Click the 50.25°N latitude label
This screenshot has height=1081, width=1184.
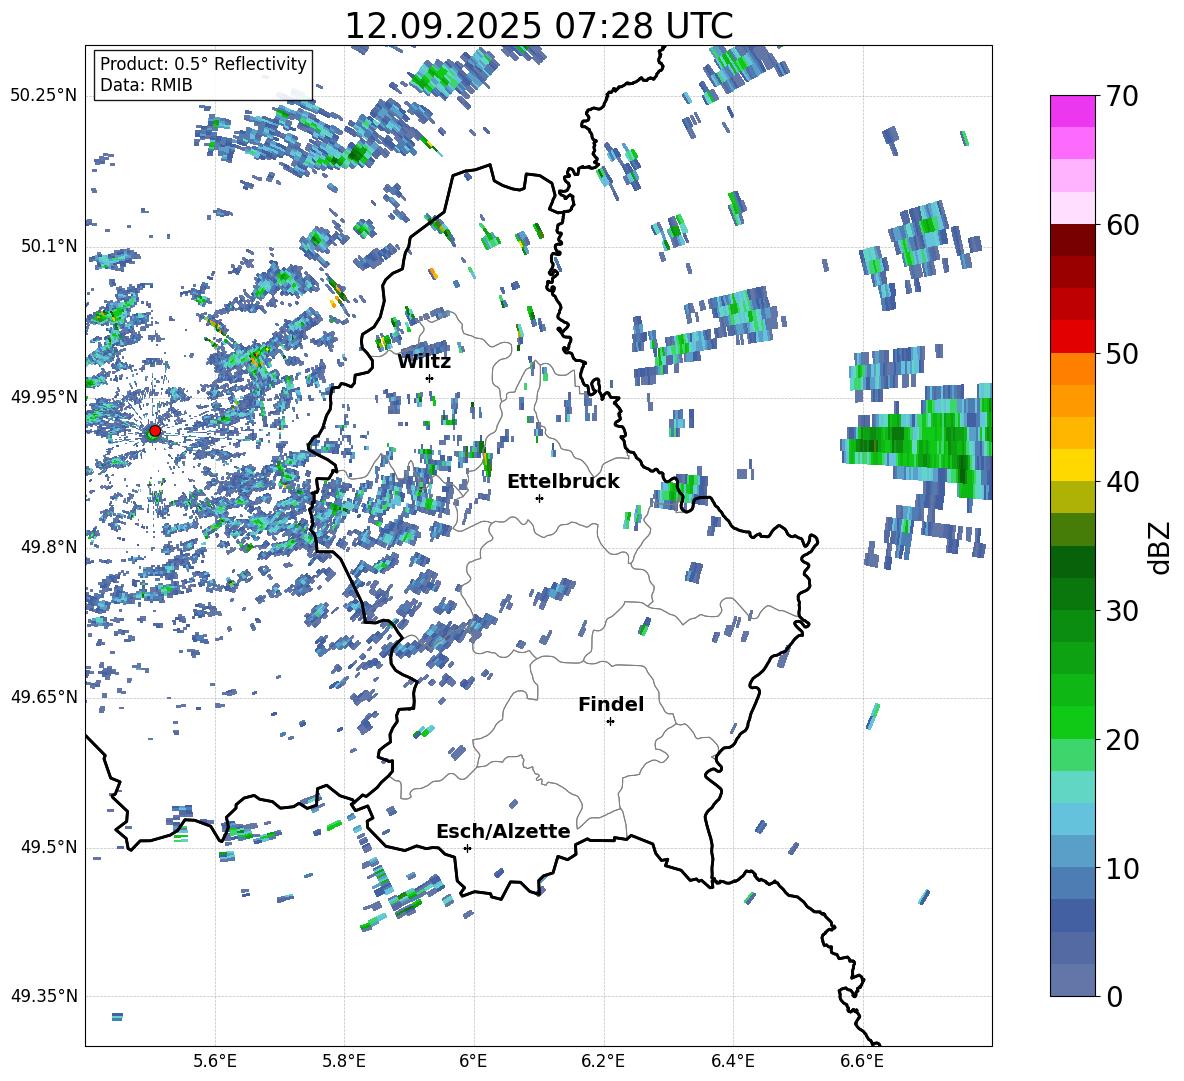click(44, 96)
